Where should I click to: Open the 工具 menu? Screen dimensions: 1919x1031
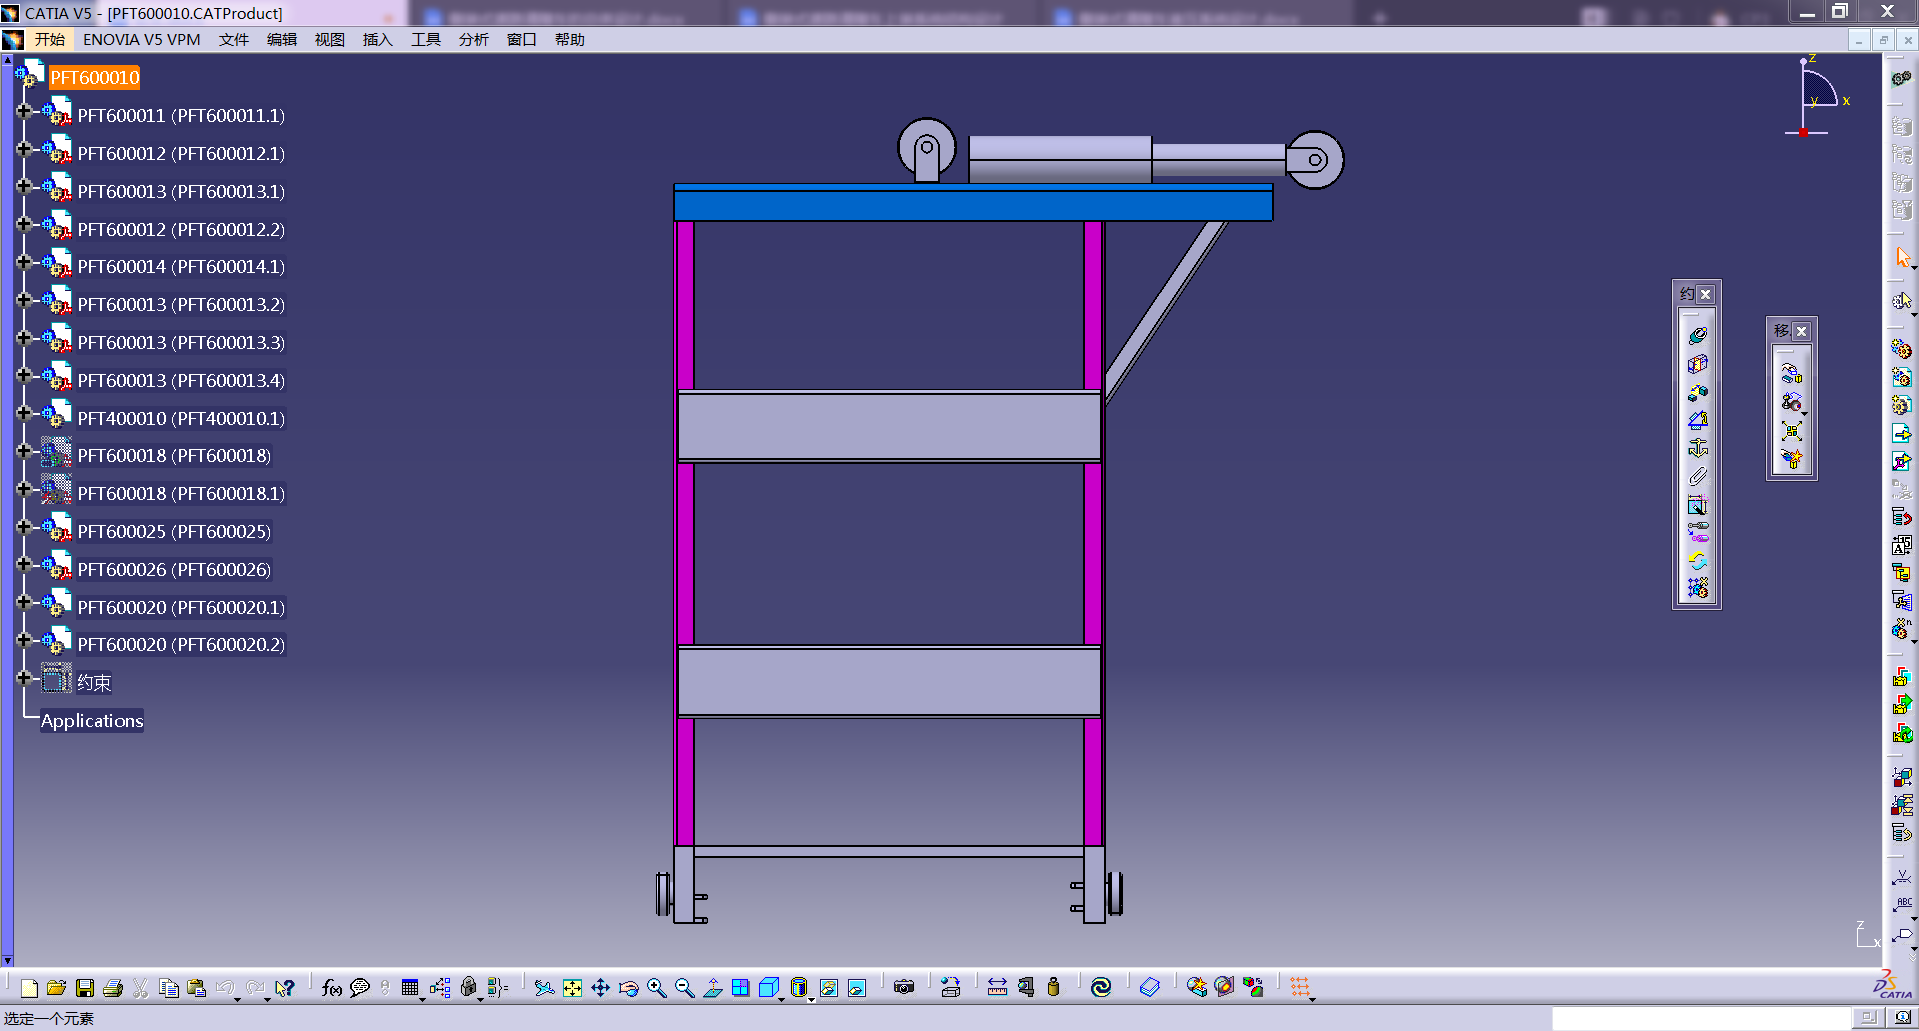(x=426, y=40)
